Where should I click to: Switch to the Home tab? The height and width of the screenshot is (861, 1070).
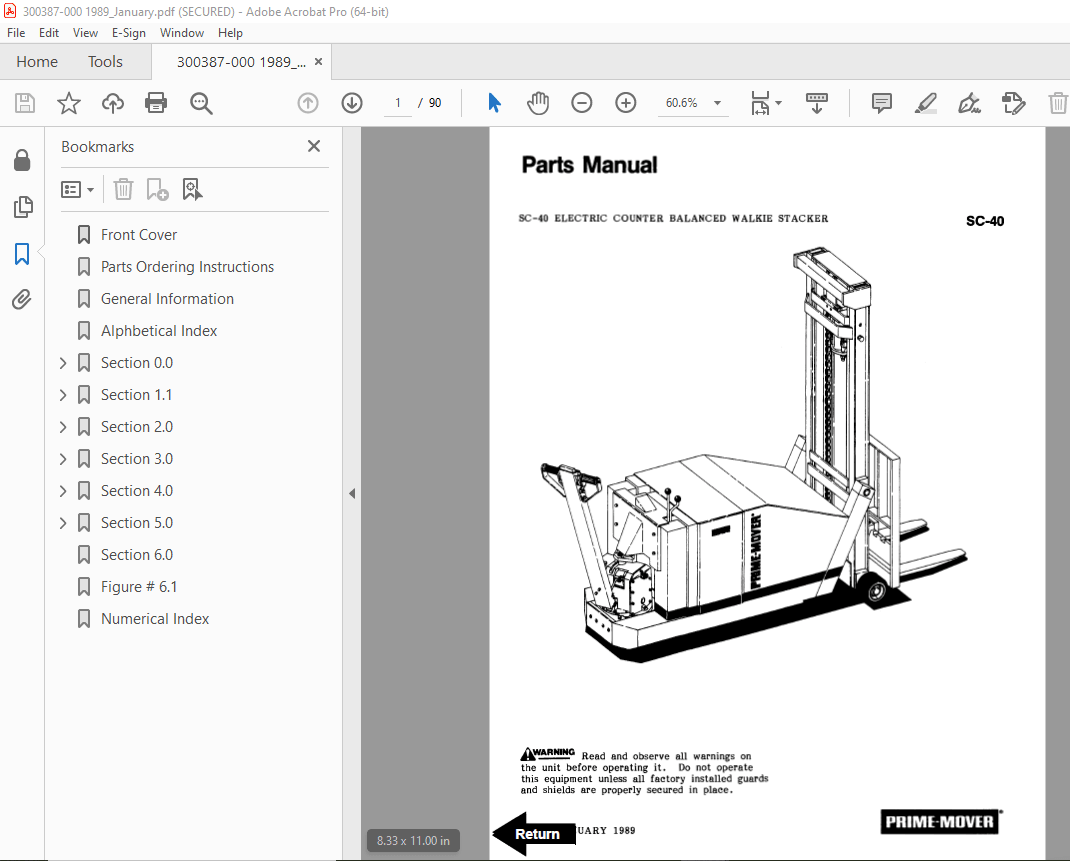point(37,61)
